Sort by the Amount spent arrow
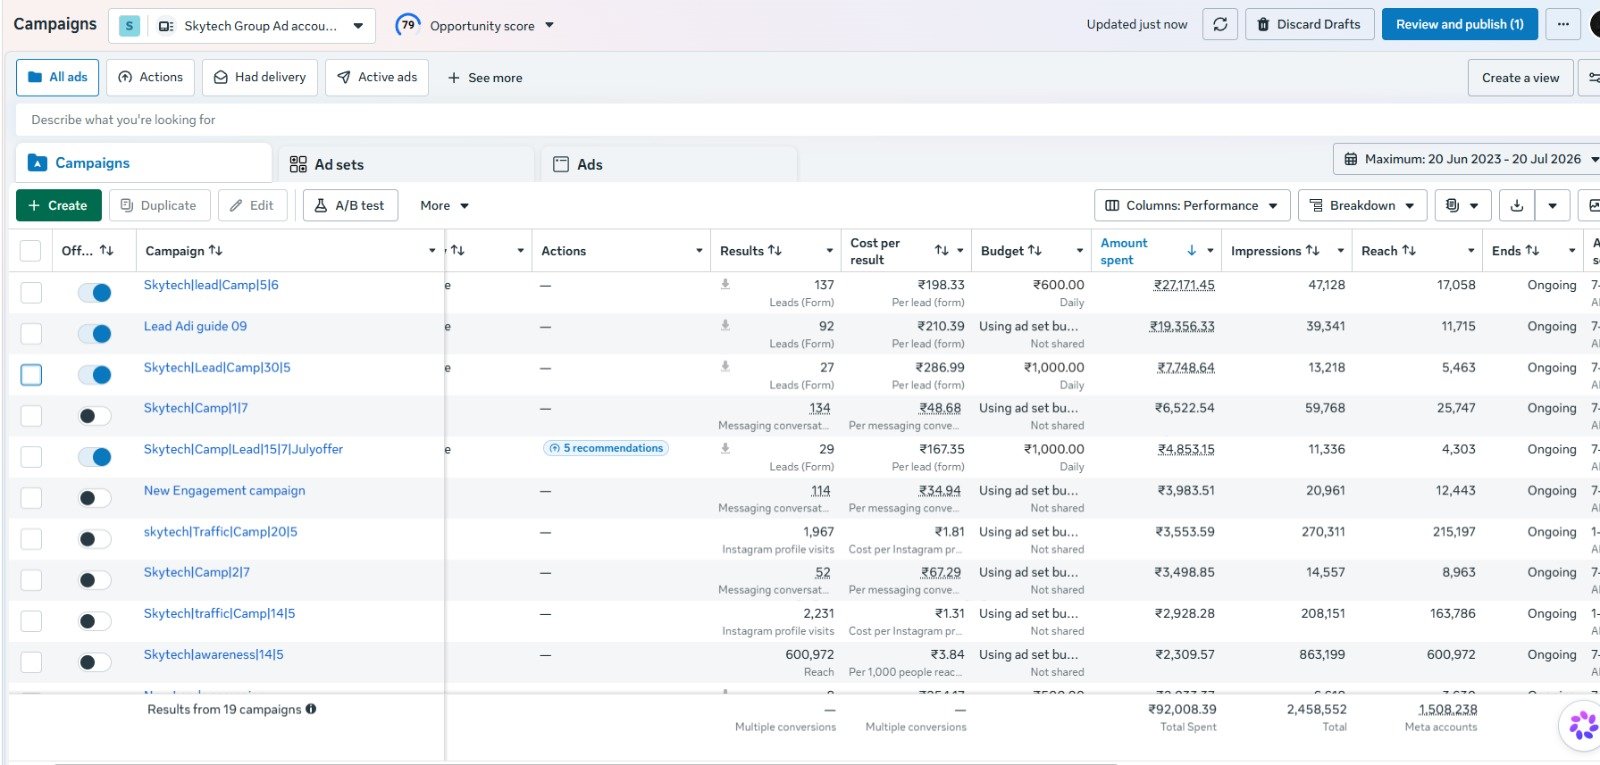The width and height of the screenshot is (1600, 765). (x=1191, y=250)
